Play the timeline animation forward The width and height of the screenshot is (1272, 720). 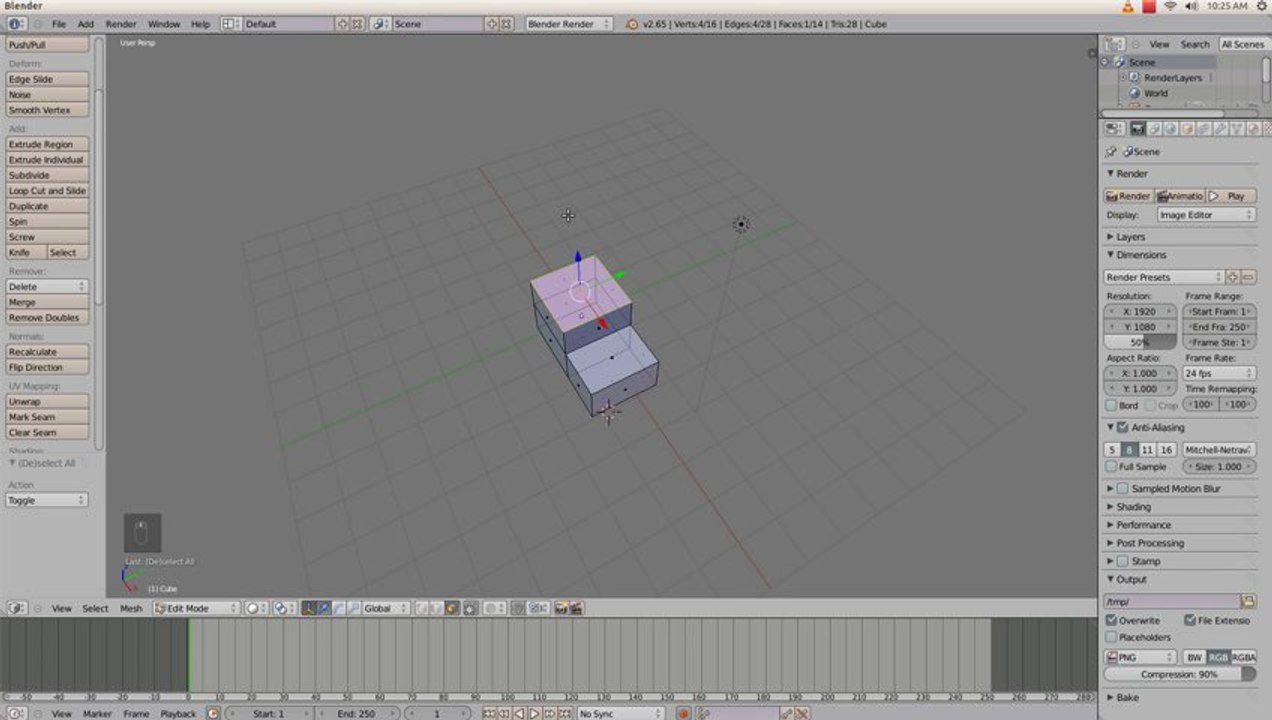(534, 713)
